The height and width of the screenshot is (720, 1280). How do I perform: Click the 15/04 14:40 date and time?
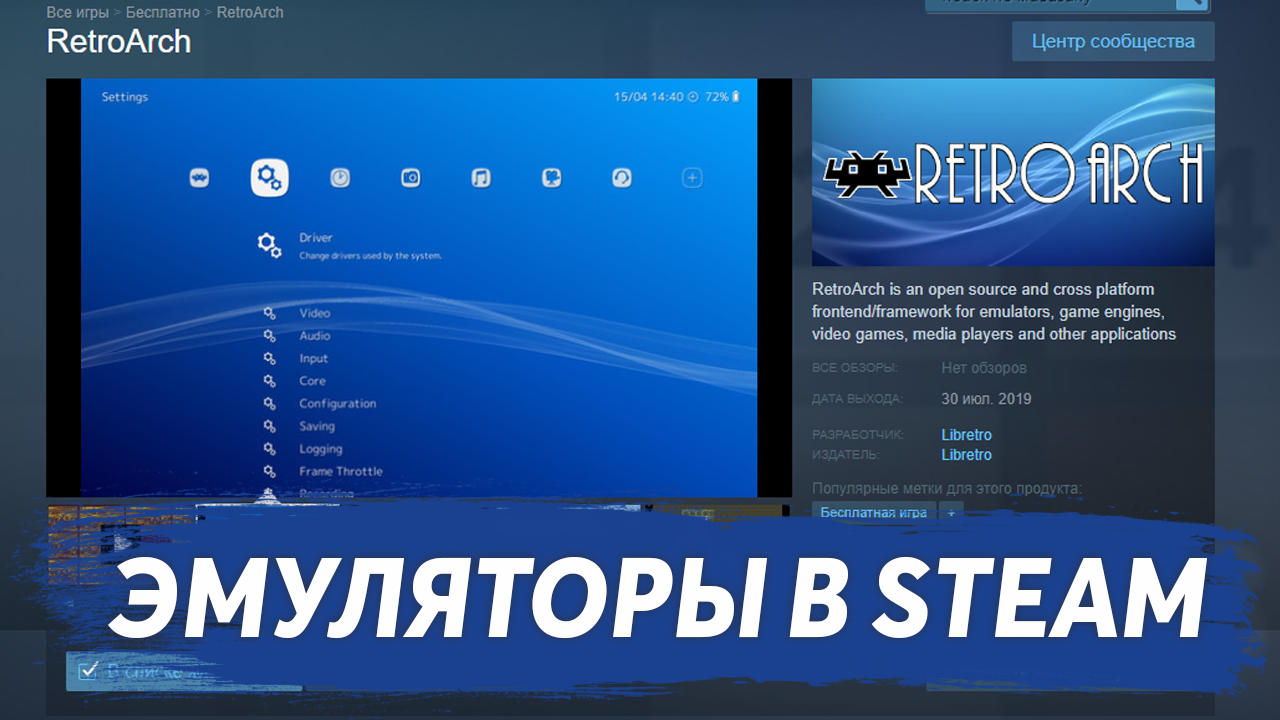(649, 97)
